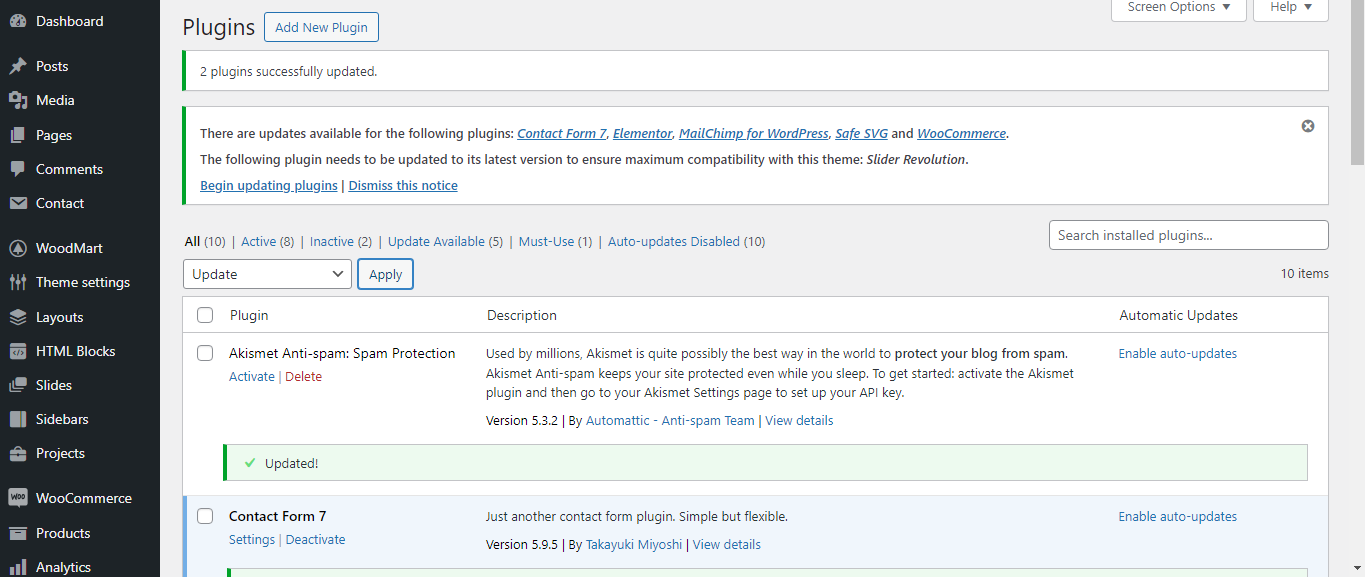
Task: Select the Contact Form 7 checkbox
Action: click(205, 516)
